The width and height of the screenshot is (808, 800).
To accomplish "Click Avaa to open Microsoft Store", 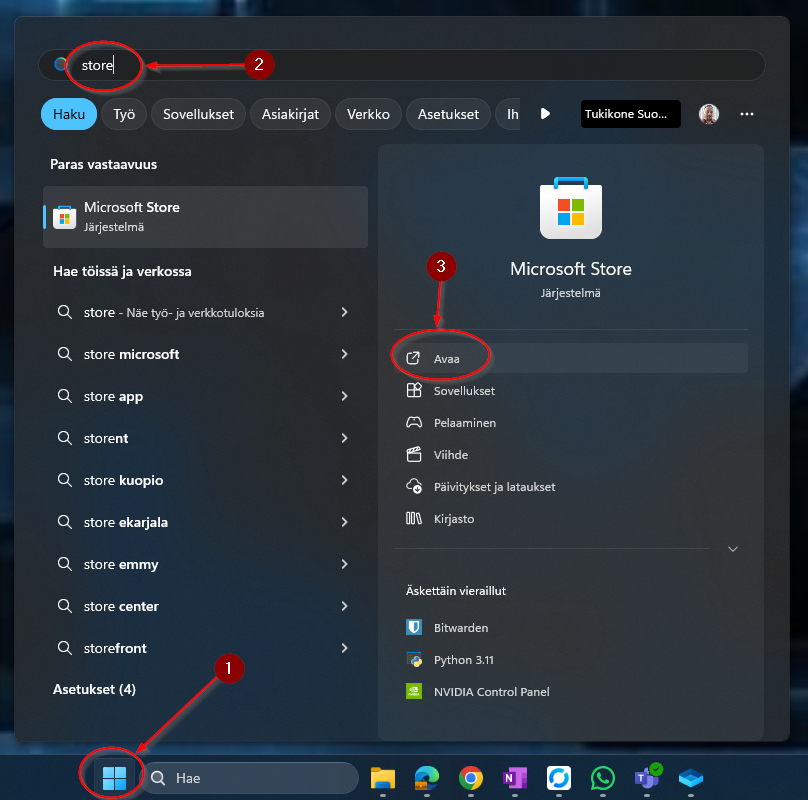I will [x=571, y=358].
